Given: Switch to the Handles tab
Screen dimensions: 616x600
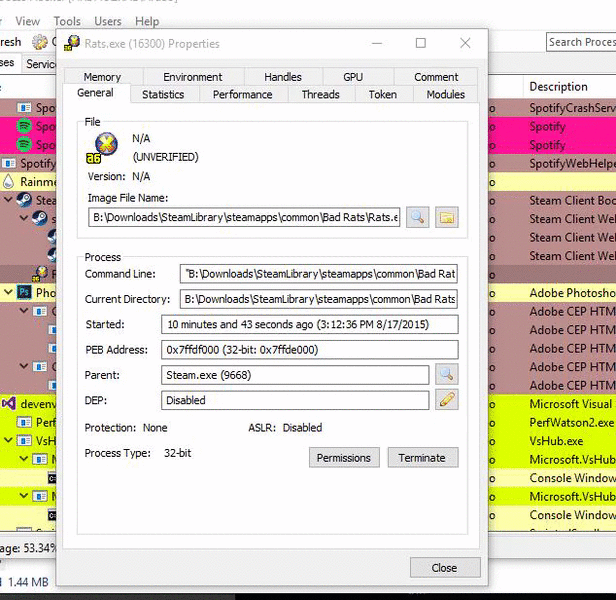Looking at the screenshot, I should pyautogui.click(x=283, y=77).
